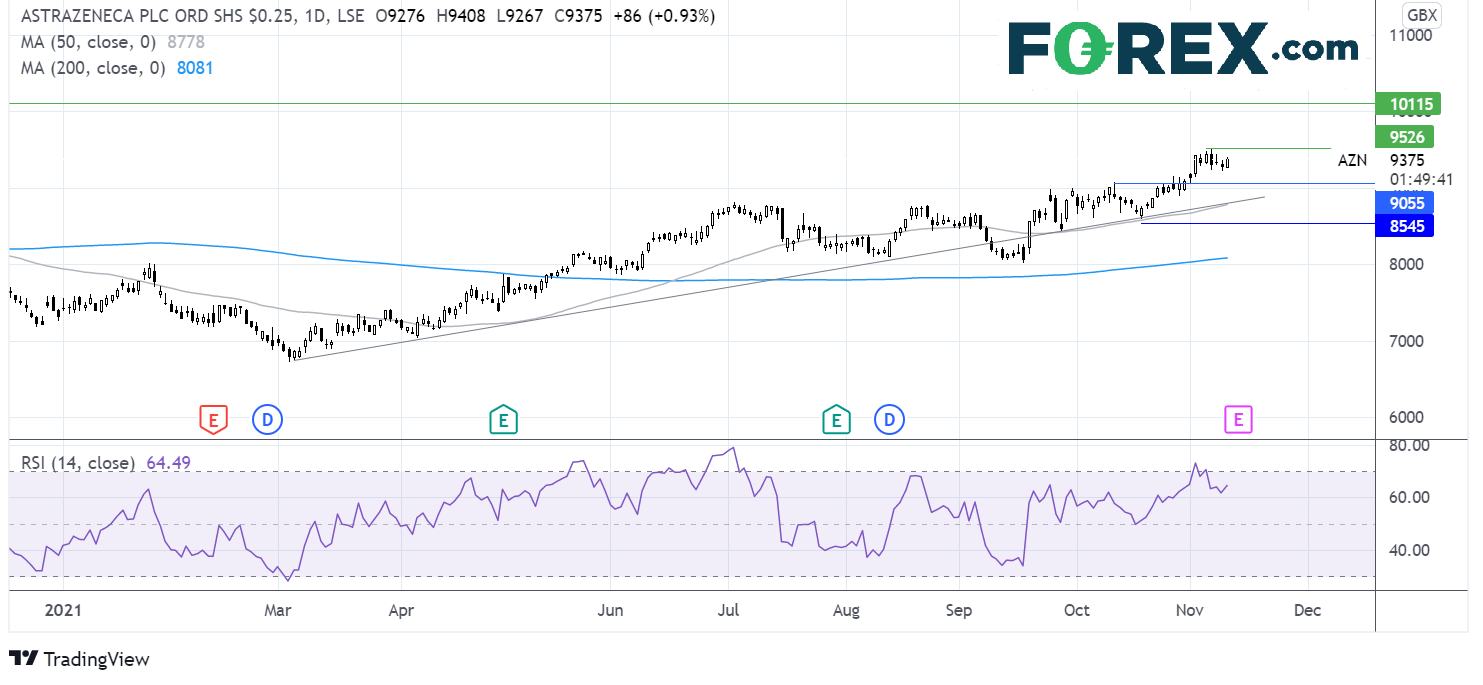Click the 40.00 RSI axis label
This screenshot has width=1483, height=685.
pos(1410,550)
